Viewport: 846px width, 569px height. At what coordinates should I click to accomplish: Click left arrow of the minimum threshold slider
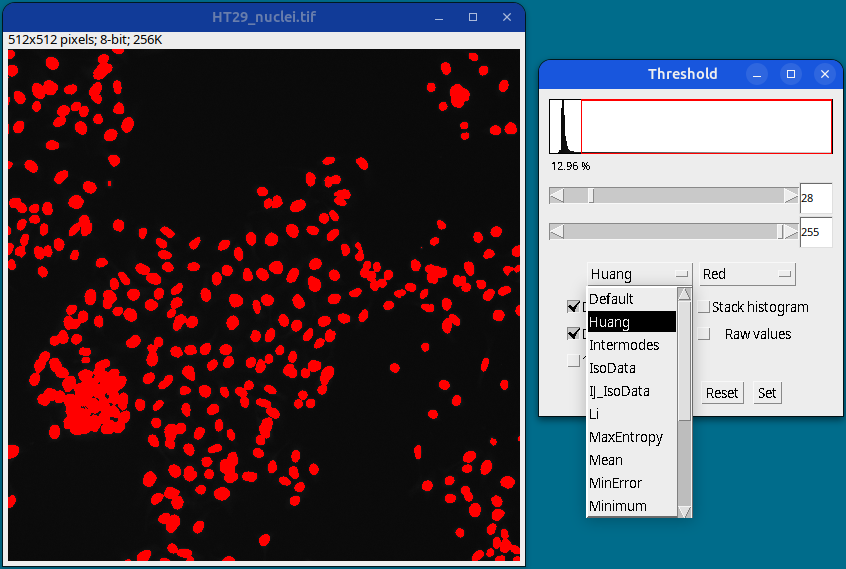[x=557, y=196]
